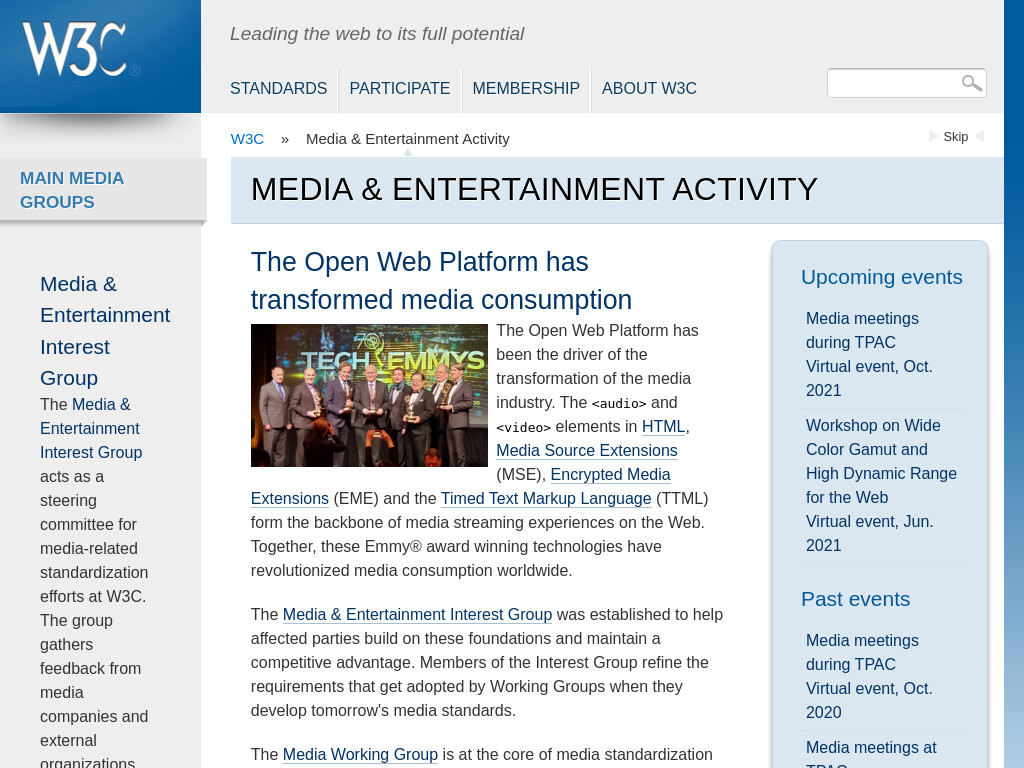
Task: Click the left-pointing arrow after Skip
Action: (x=979, y=136)
